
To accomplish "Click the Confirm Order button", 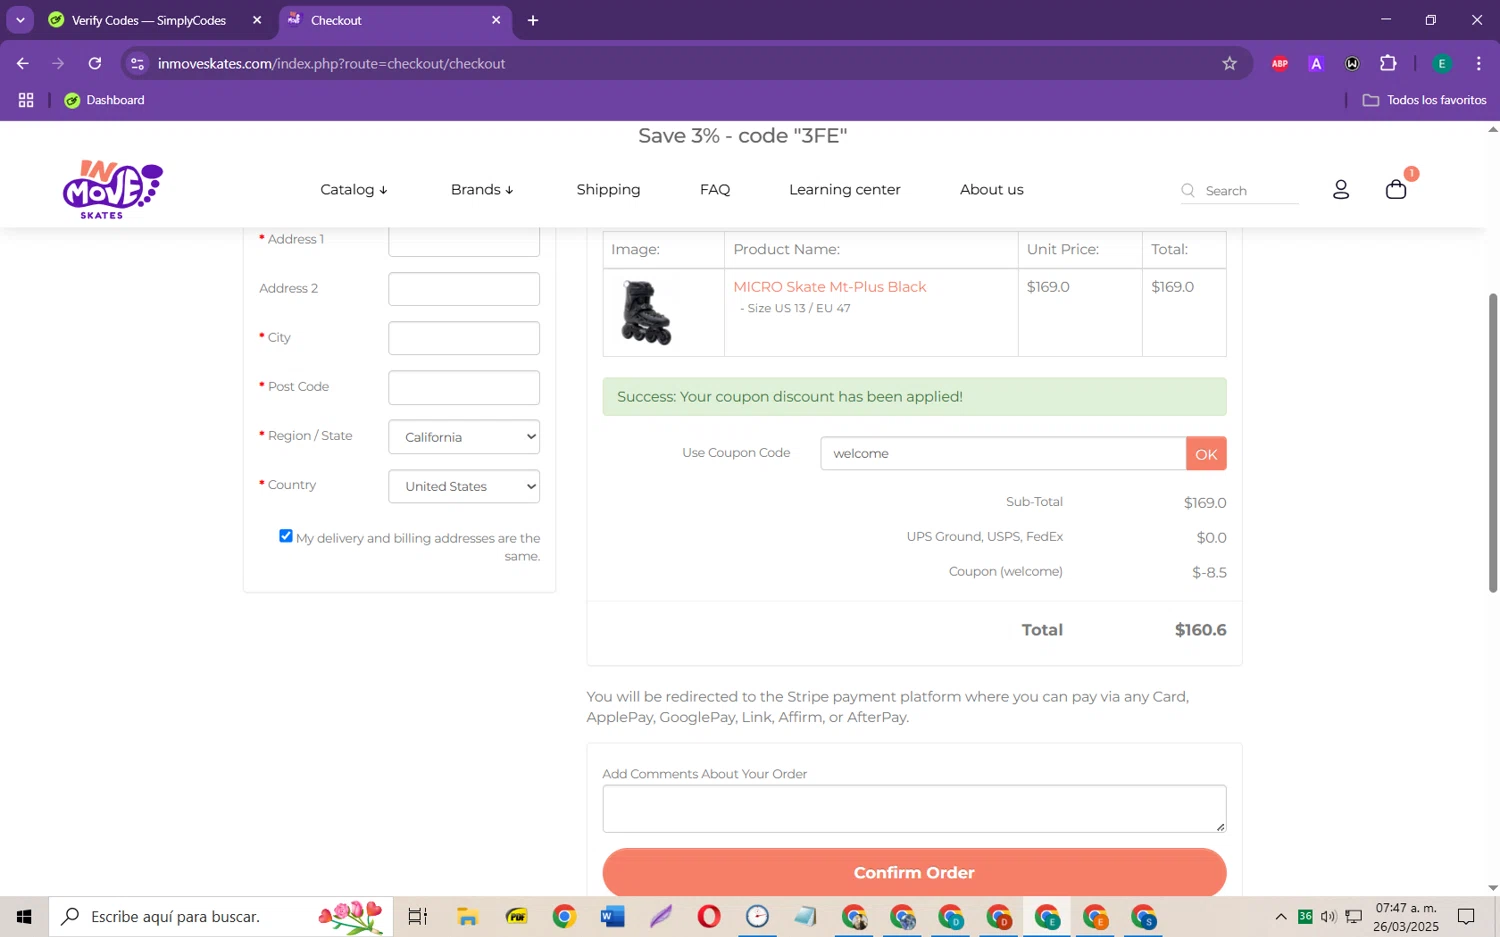I will pyautogui.click(x=914, y=872).
